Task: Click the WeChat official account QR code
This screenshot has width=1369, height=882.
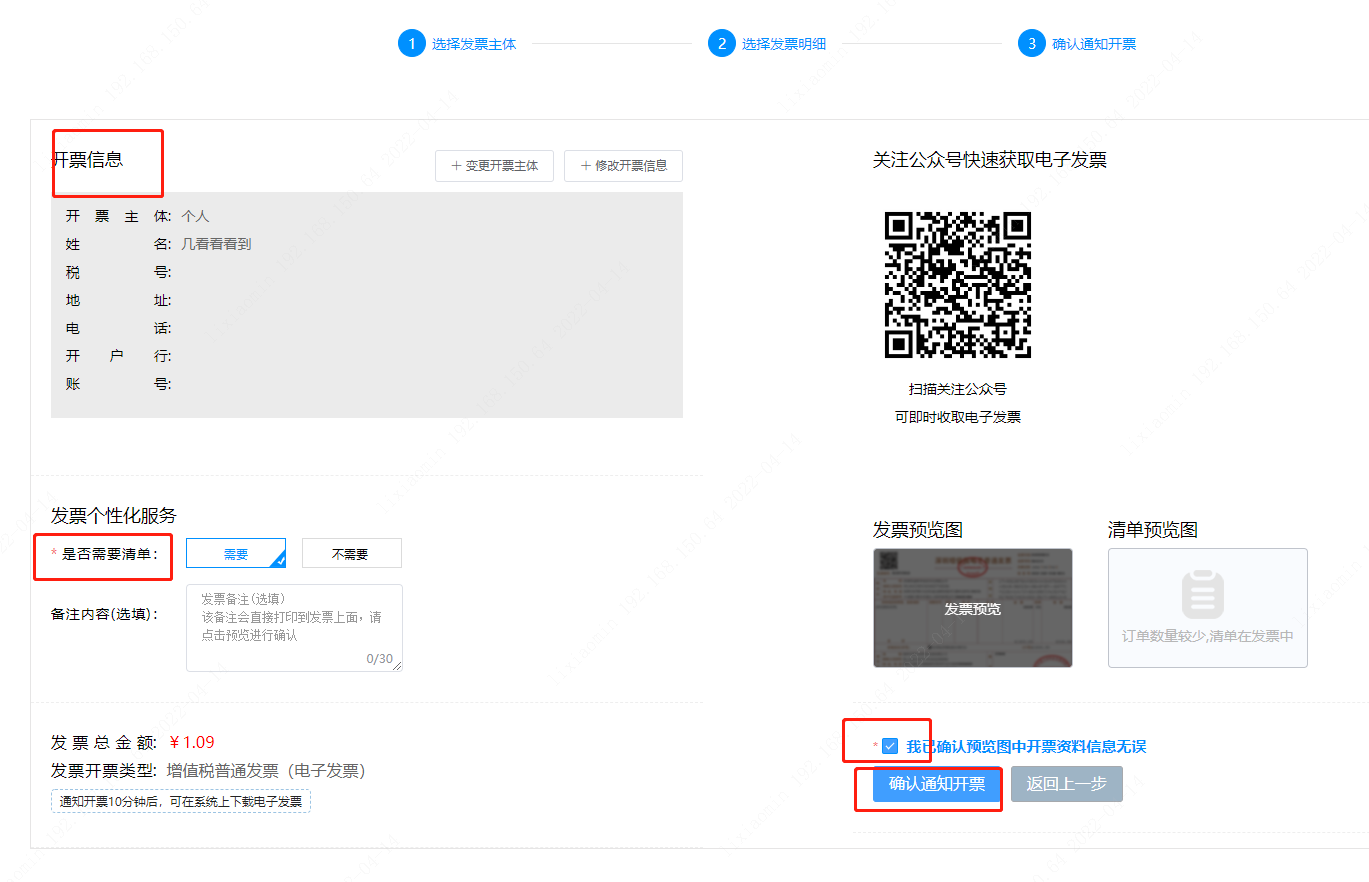Action: [x=957, y=285]
